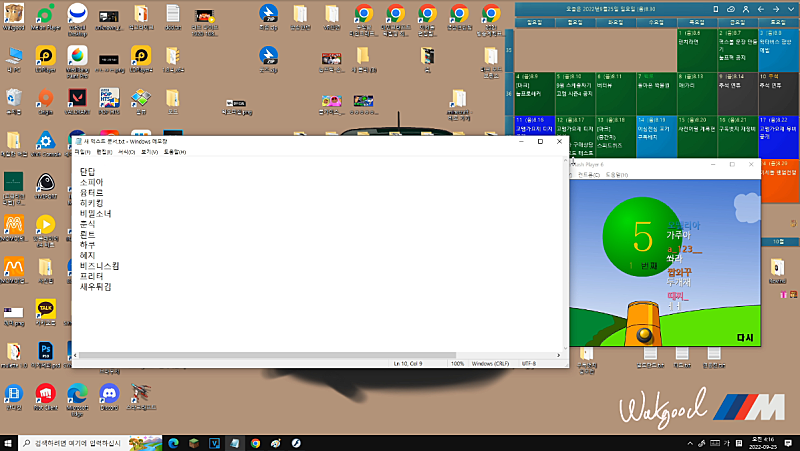The width and height of the screenshot is (800, 451).
Task: Click the light blue calendar cell for day 14
Action: point(657,136)
